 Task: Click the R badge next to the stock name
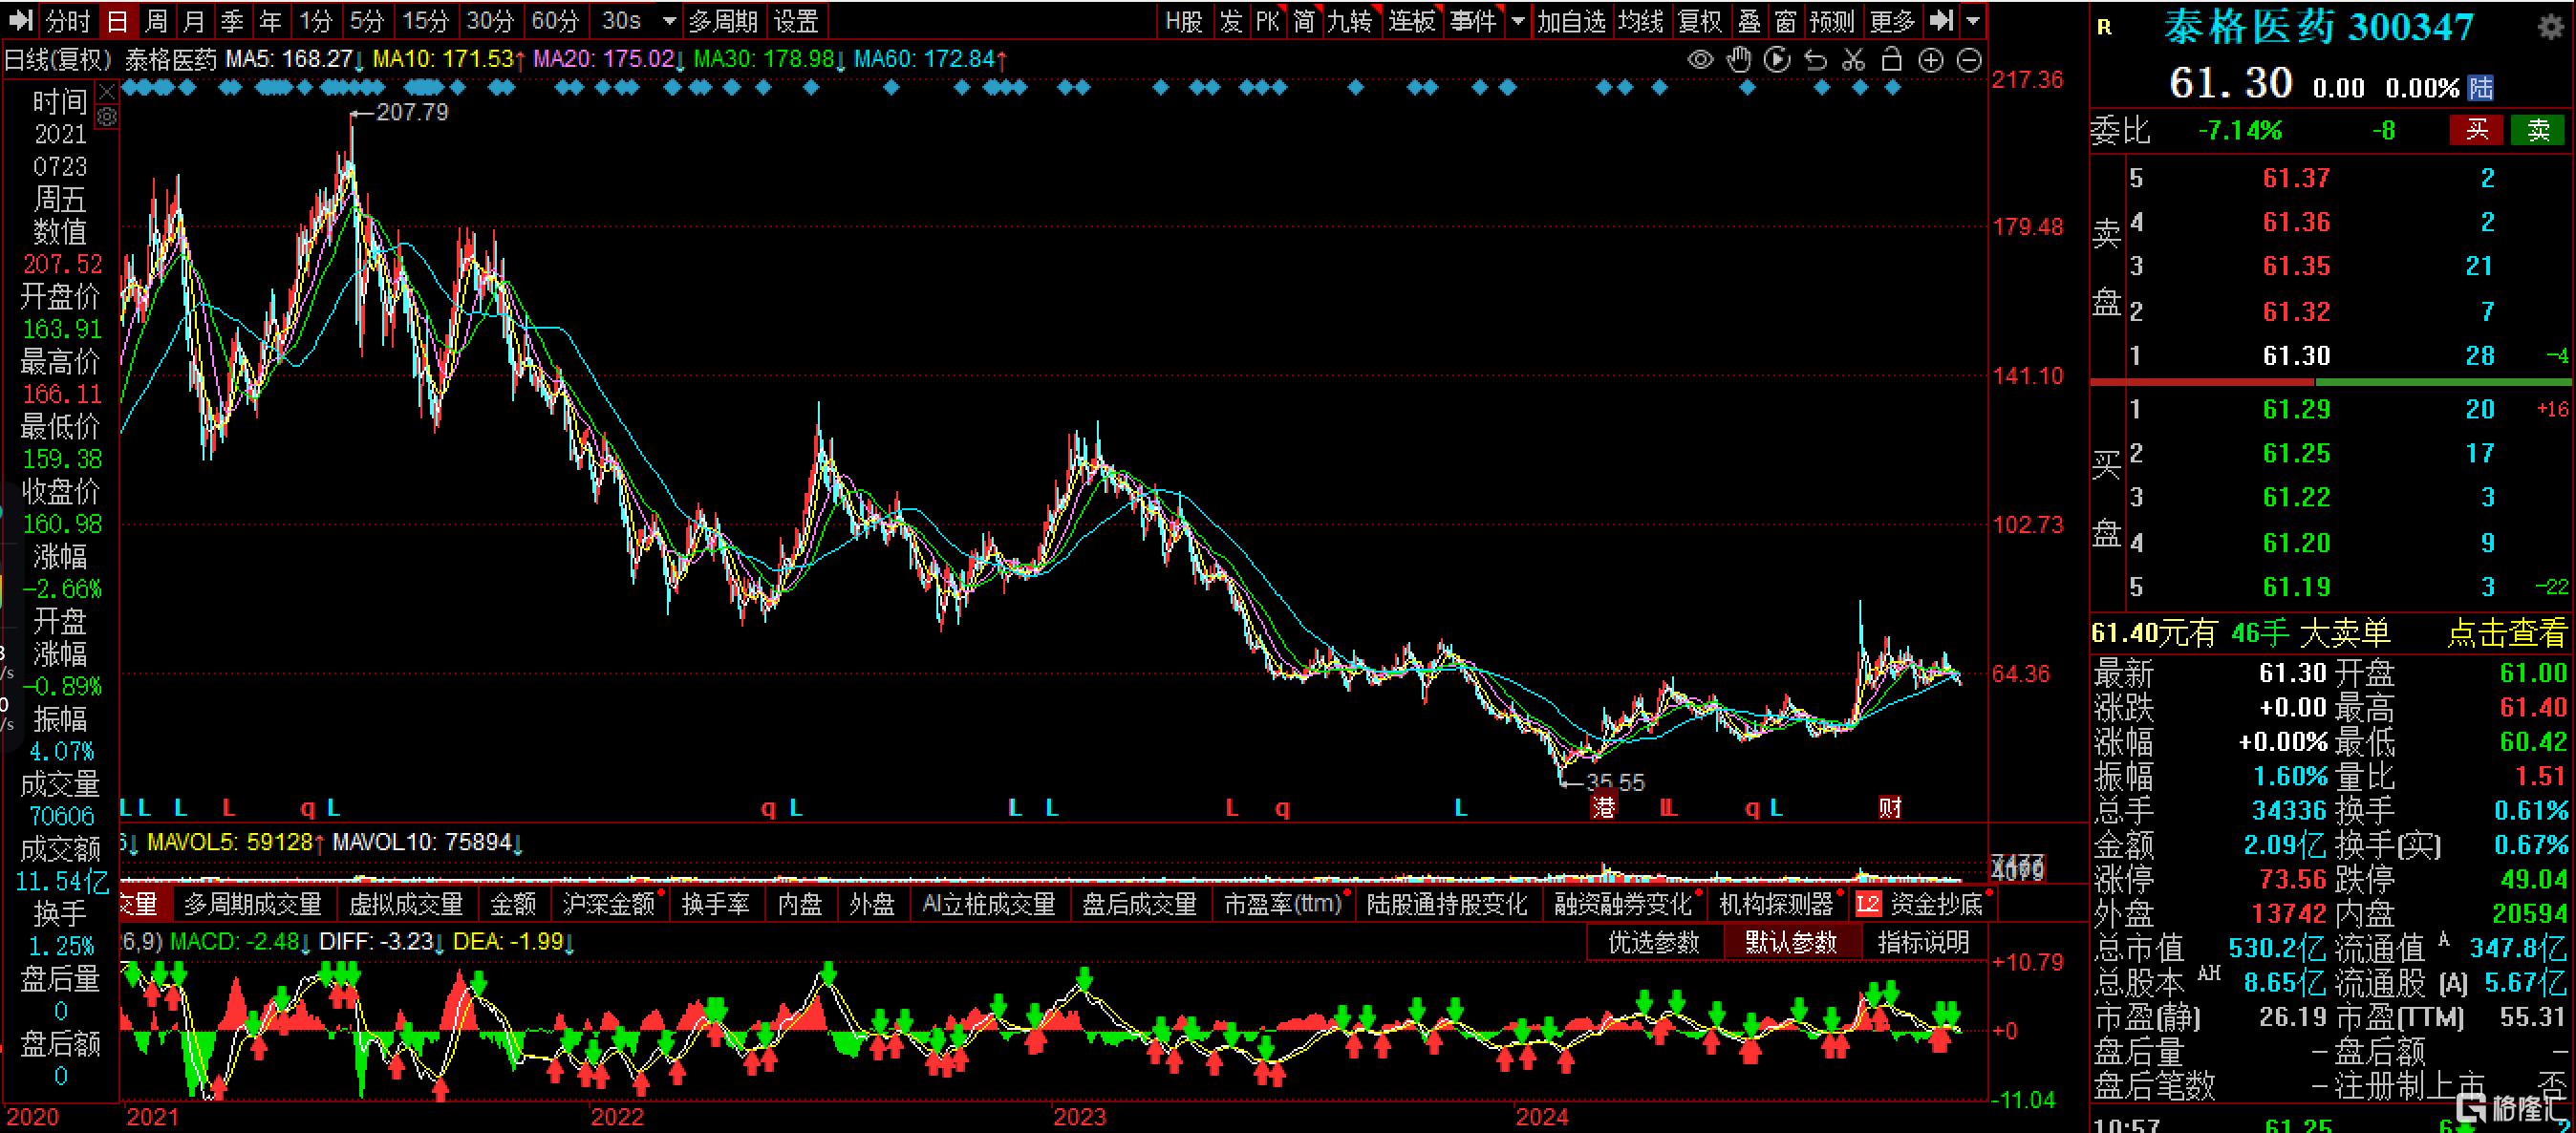[2104, 28]
